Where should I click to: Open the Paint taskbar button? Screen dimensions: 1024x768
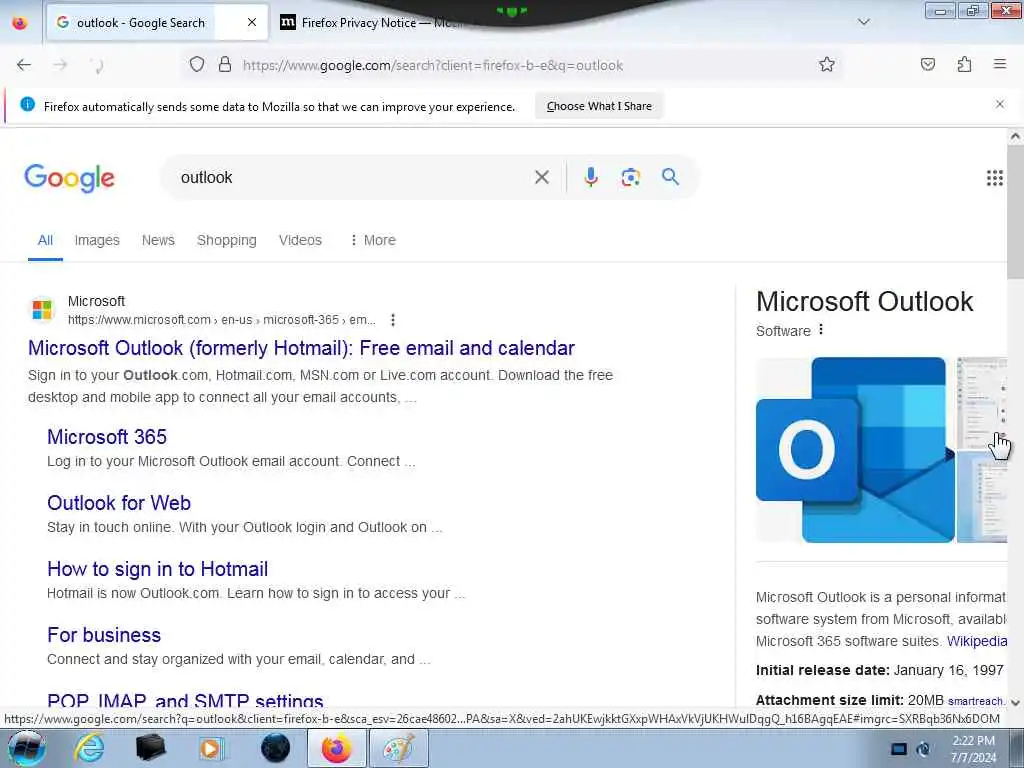coord(398,748)
